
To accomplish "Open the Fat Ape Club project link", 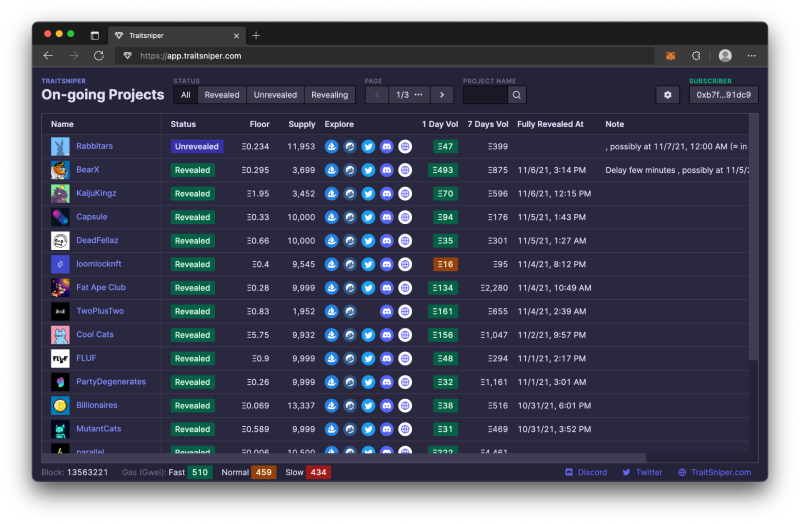I will point(101,288).
